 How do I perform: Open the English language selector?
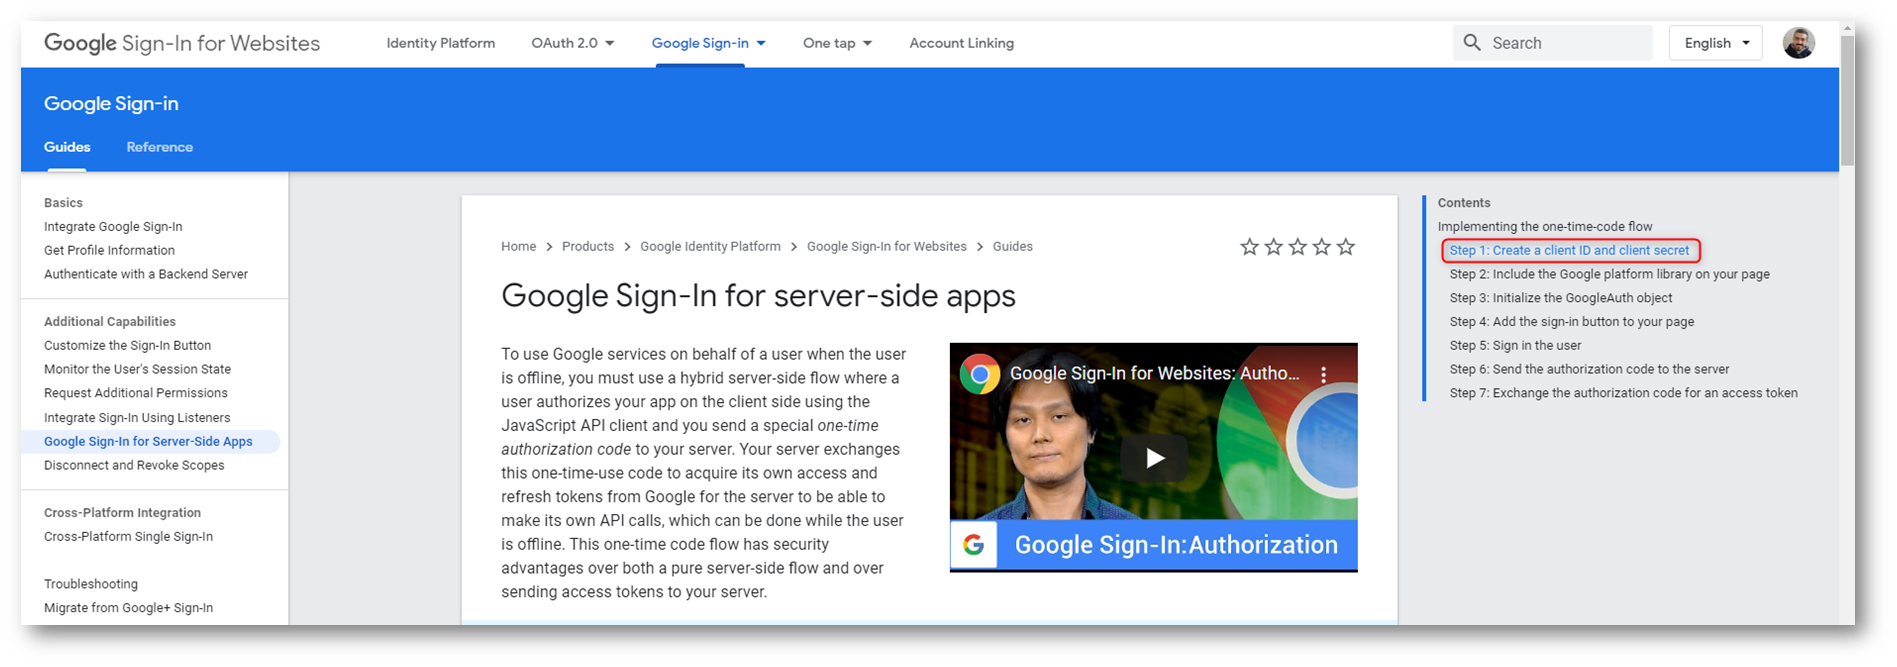(x=1715, y=43)
